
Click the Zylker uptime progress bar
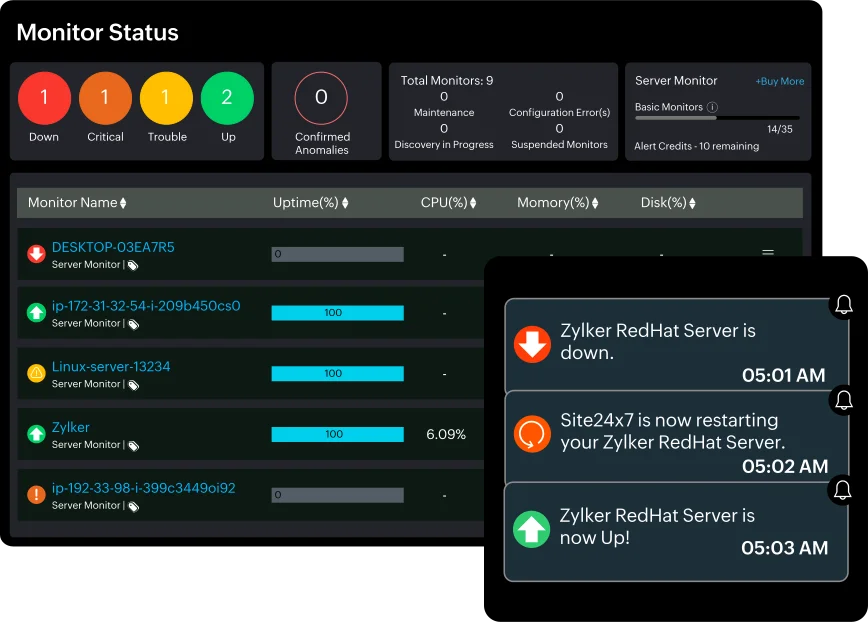click(x=337, y=434)
